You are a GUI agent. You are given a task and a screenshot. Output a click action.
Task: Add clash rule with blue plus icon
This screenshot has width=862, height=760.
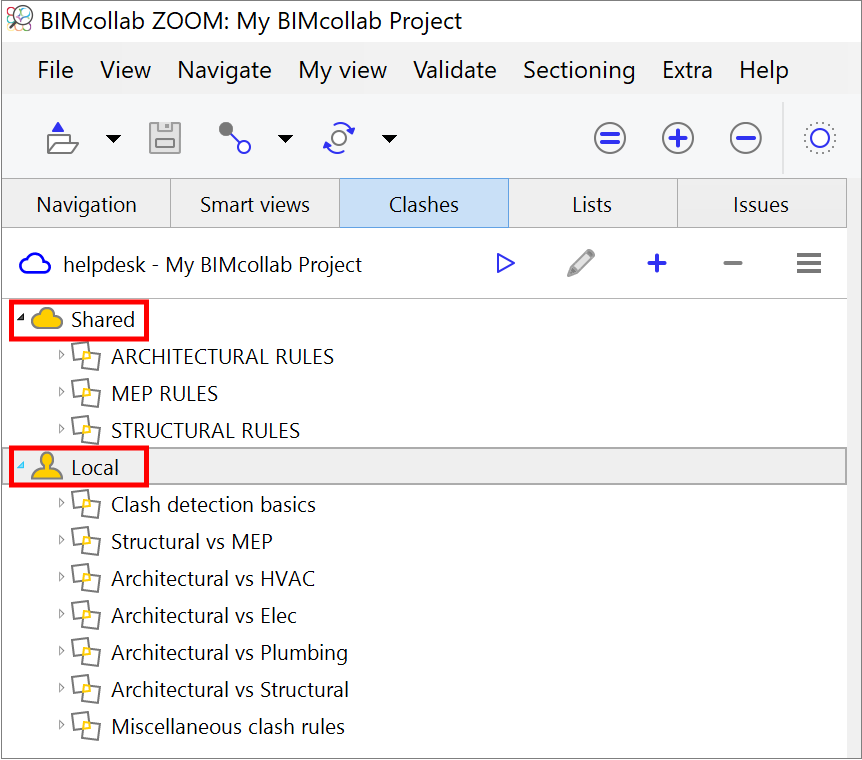click(657, 263)
